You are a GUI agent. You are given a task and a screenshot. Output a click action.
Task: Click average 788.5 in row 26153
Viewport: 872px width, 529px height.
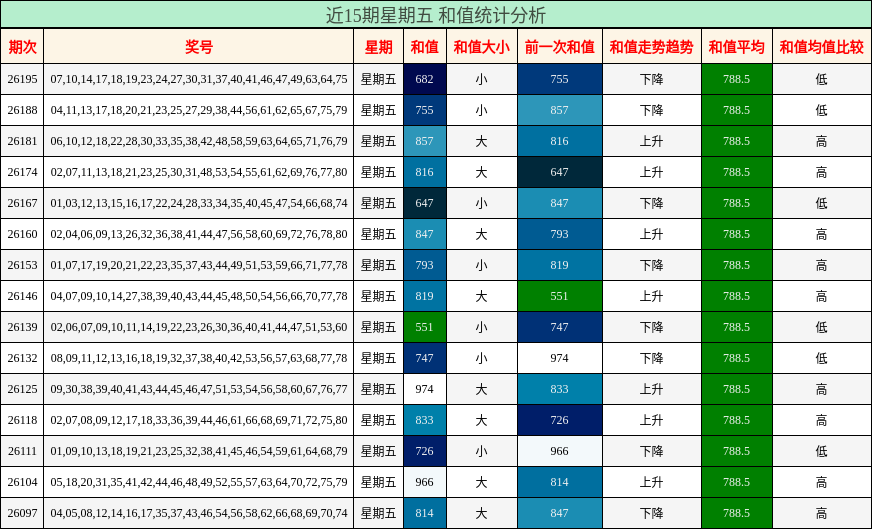point(736,265)
